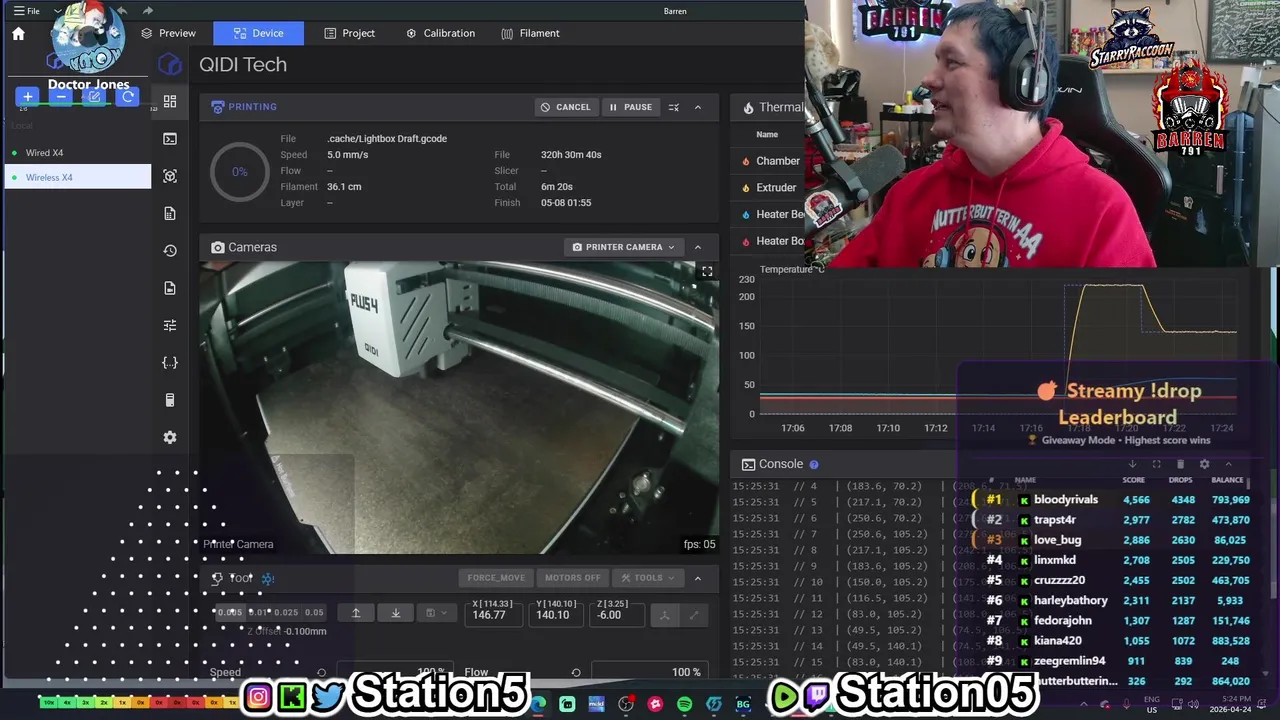Click the 0% print progress circle

[240, 172]
